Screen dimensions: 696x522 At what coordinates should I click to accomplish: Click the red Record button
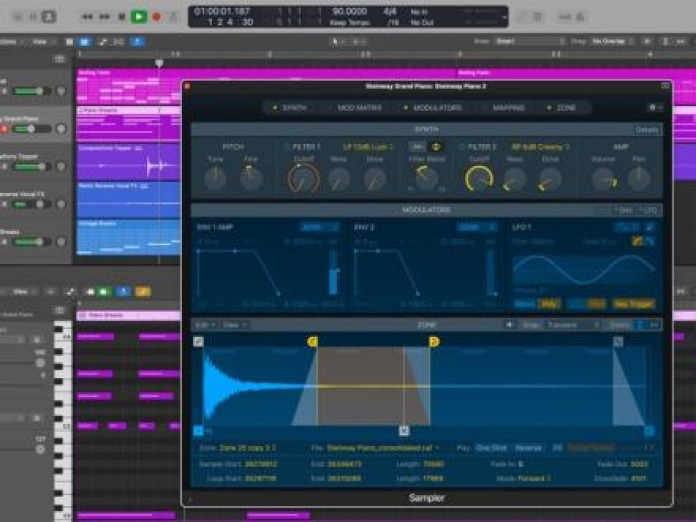[156, 17]
